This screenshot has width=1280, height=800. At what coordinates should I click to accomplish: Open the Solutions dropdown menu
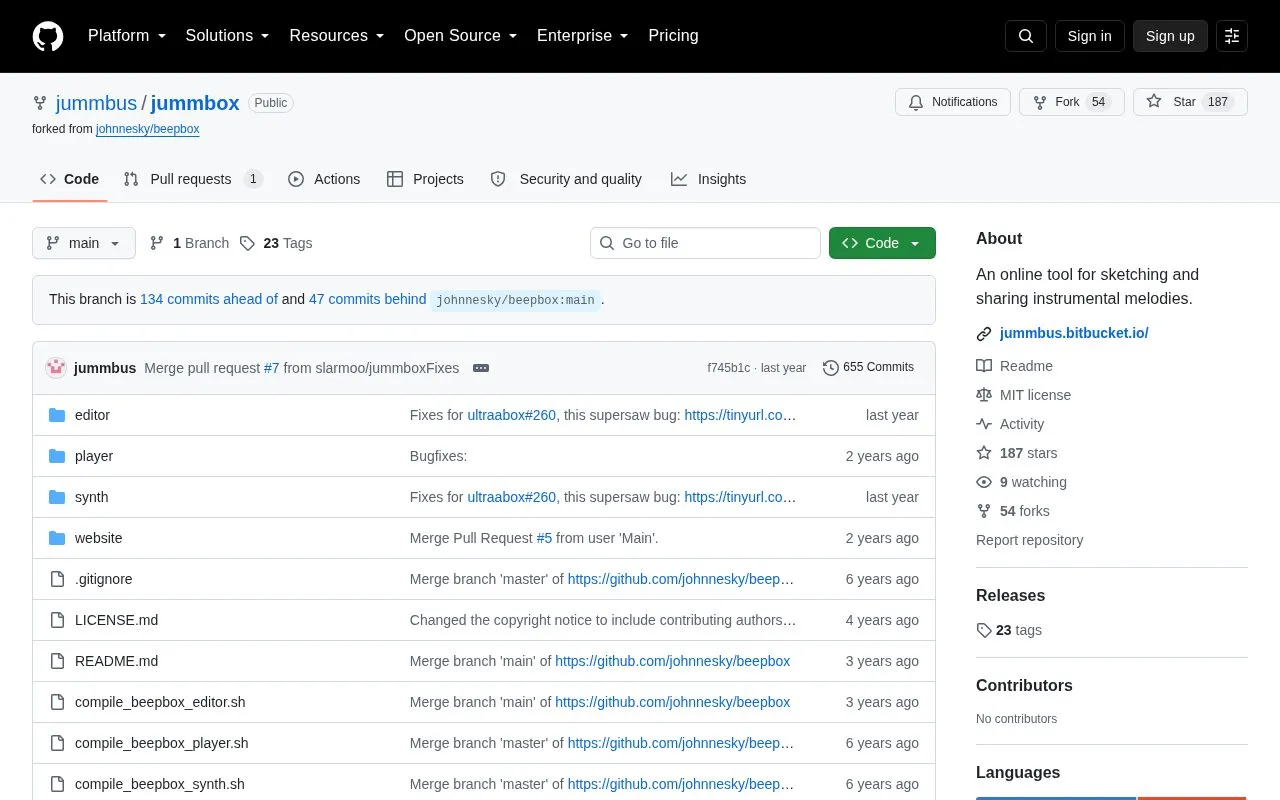click(x=228, y=36)
